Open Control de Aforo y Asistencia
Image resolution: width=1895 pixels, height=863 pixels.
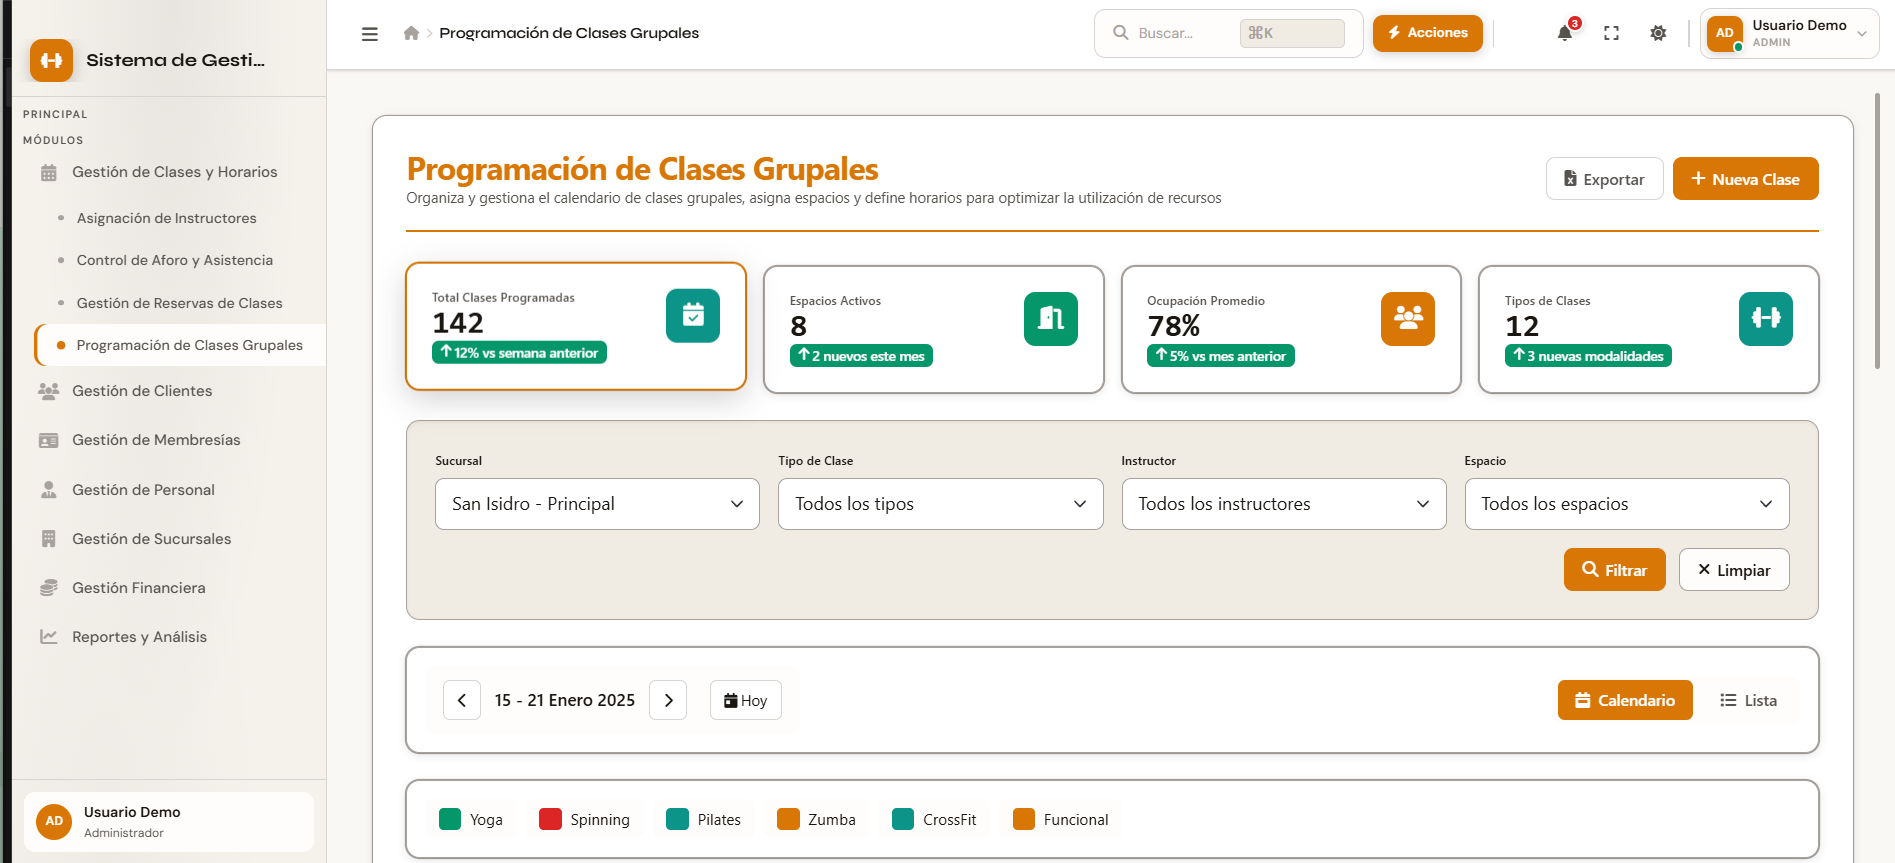tap(174, 260)
